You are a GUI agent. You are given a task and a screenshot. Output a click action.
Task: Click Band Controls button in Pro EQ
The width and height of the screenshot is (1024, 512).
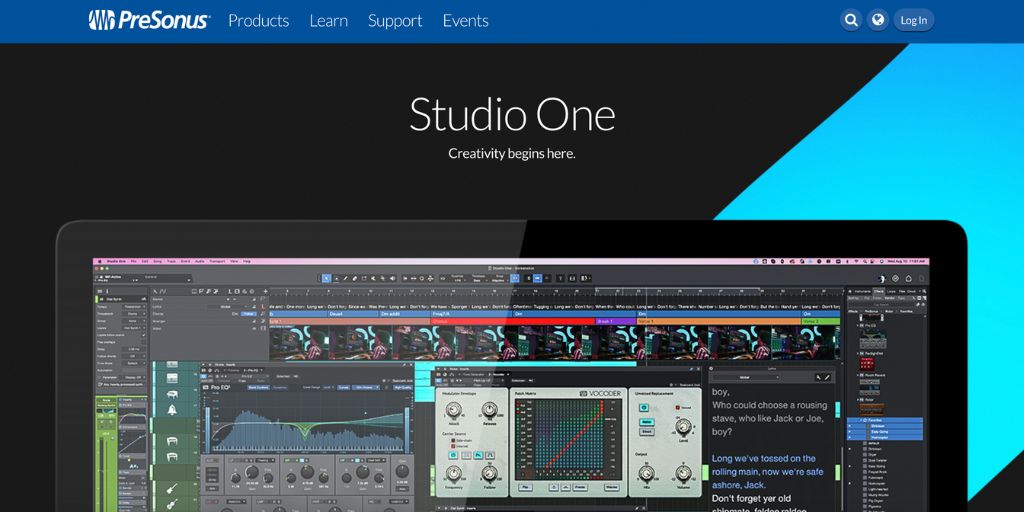[x=259, y=388]
